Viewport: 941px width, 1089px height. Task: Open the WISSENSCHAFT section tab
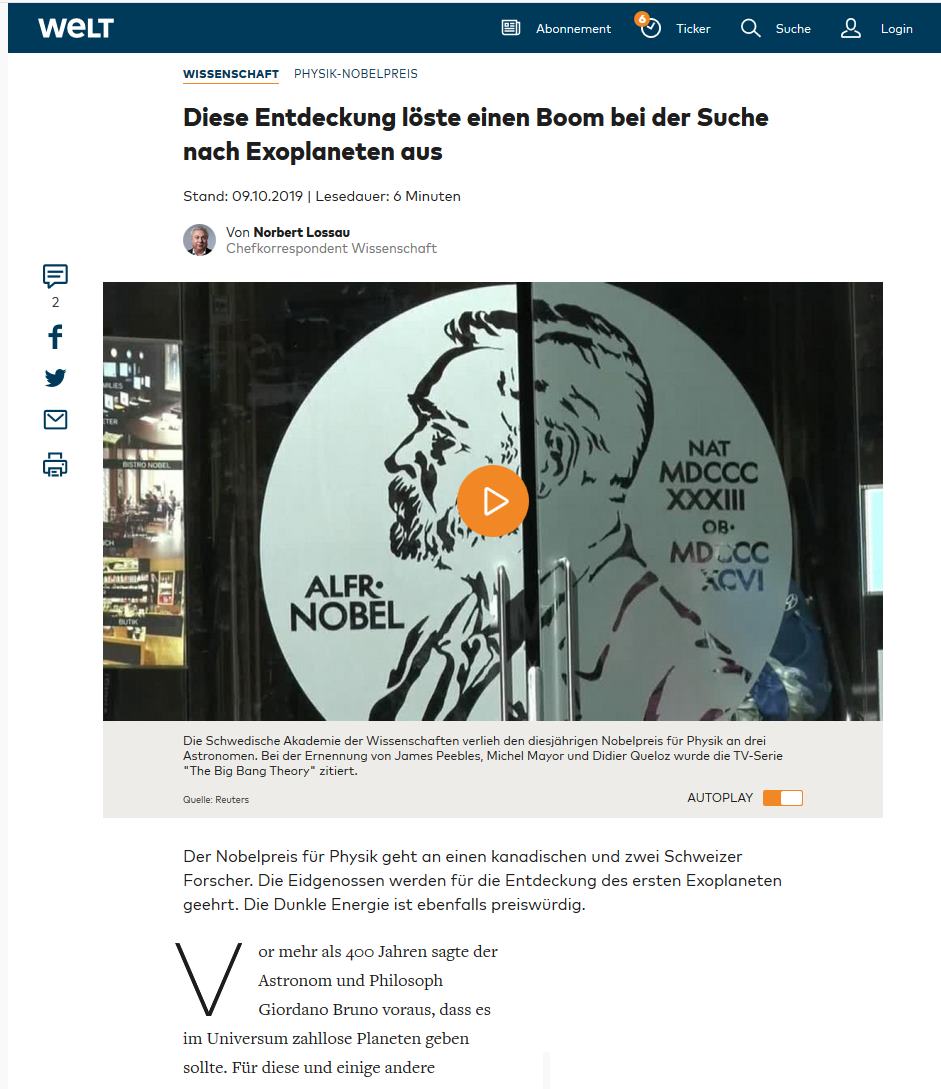(231, 74)
